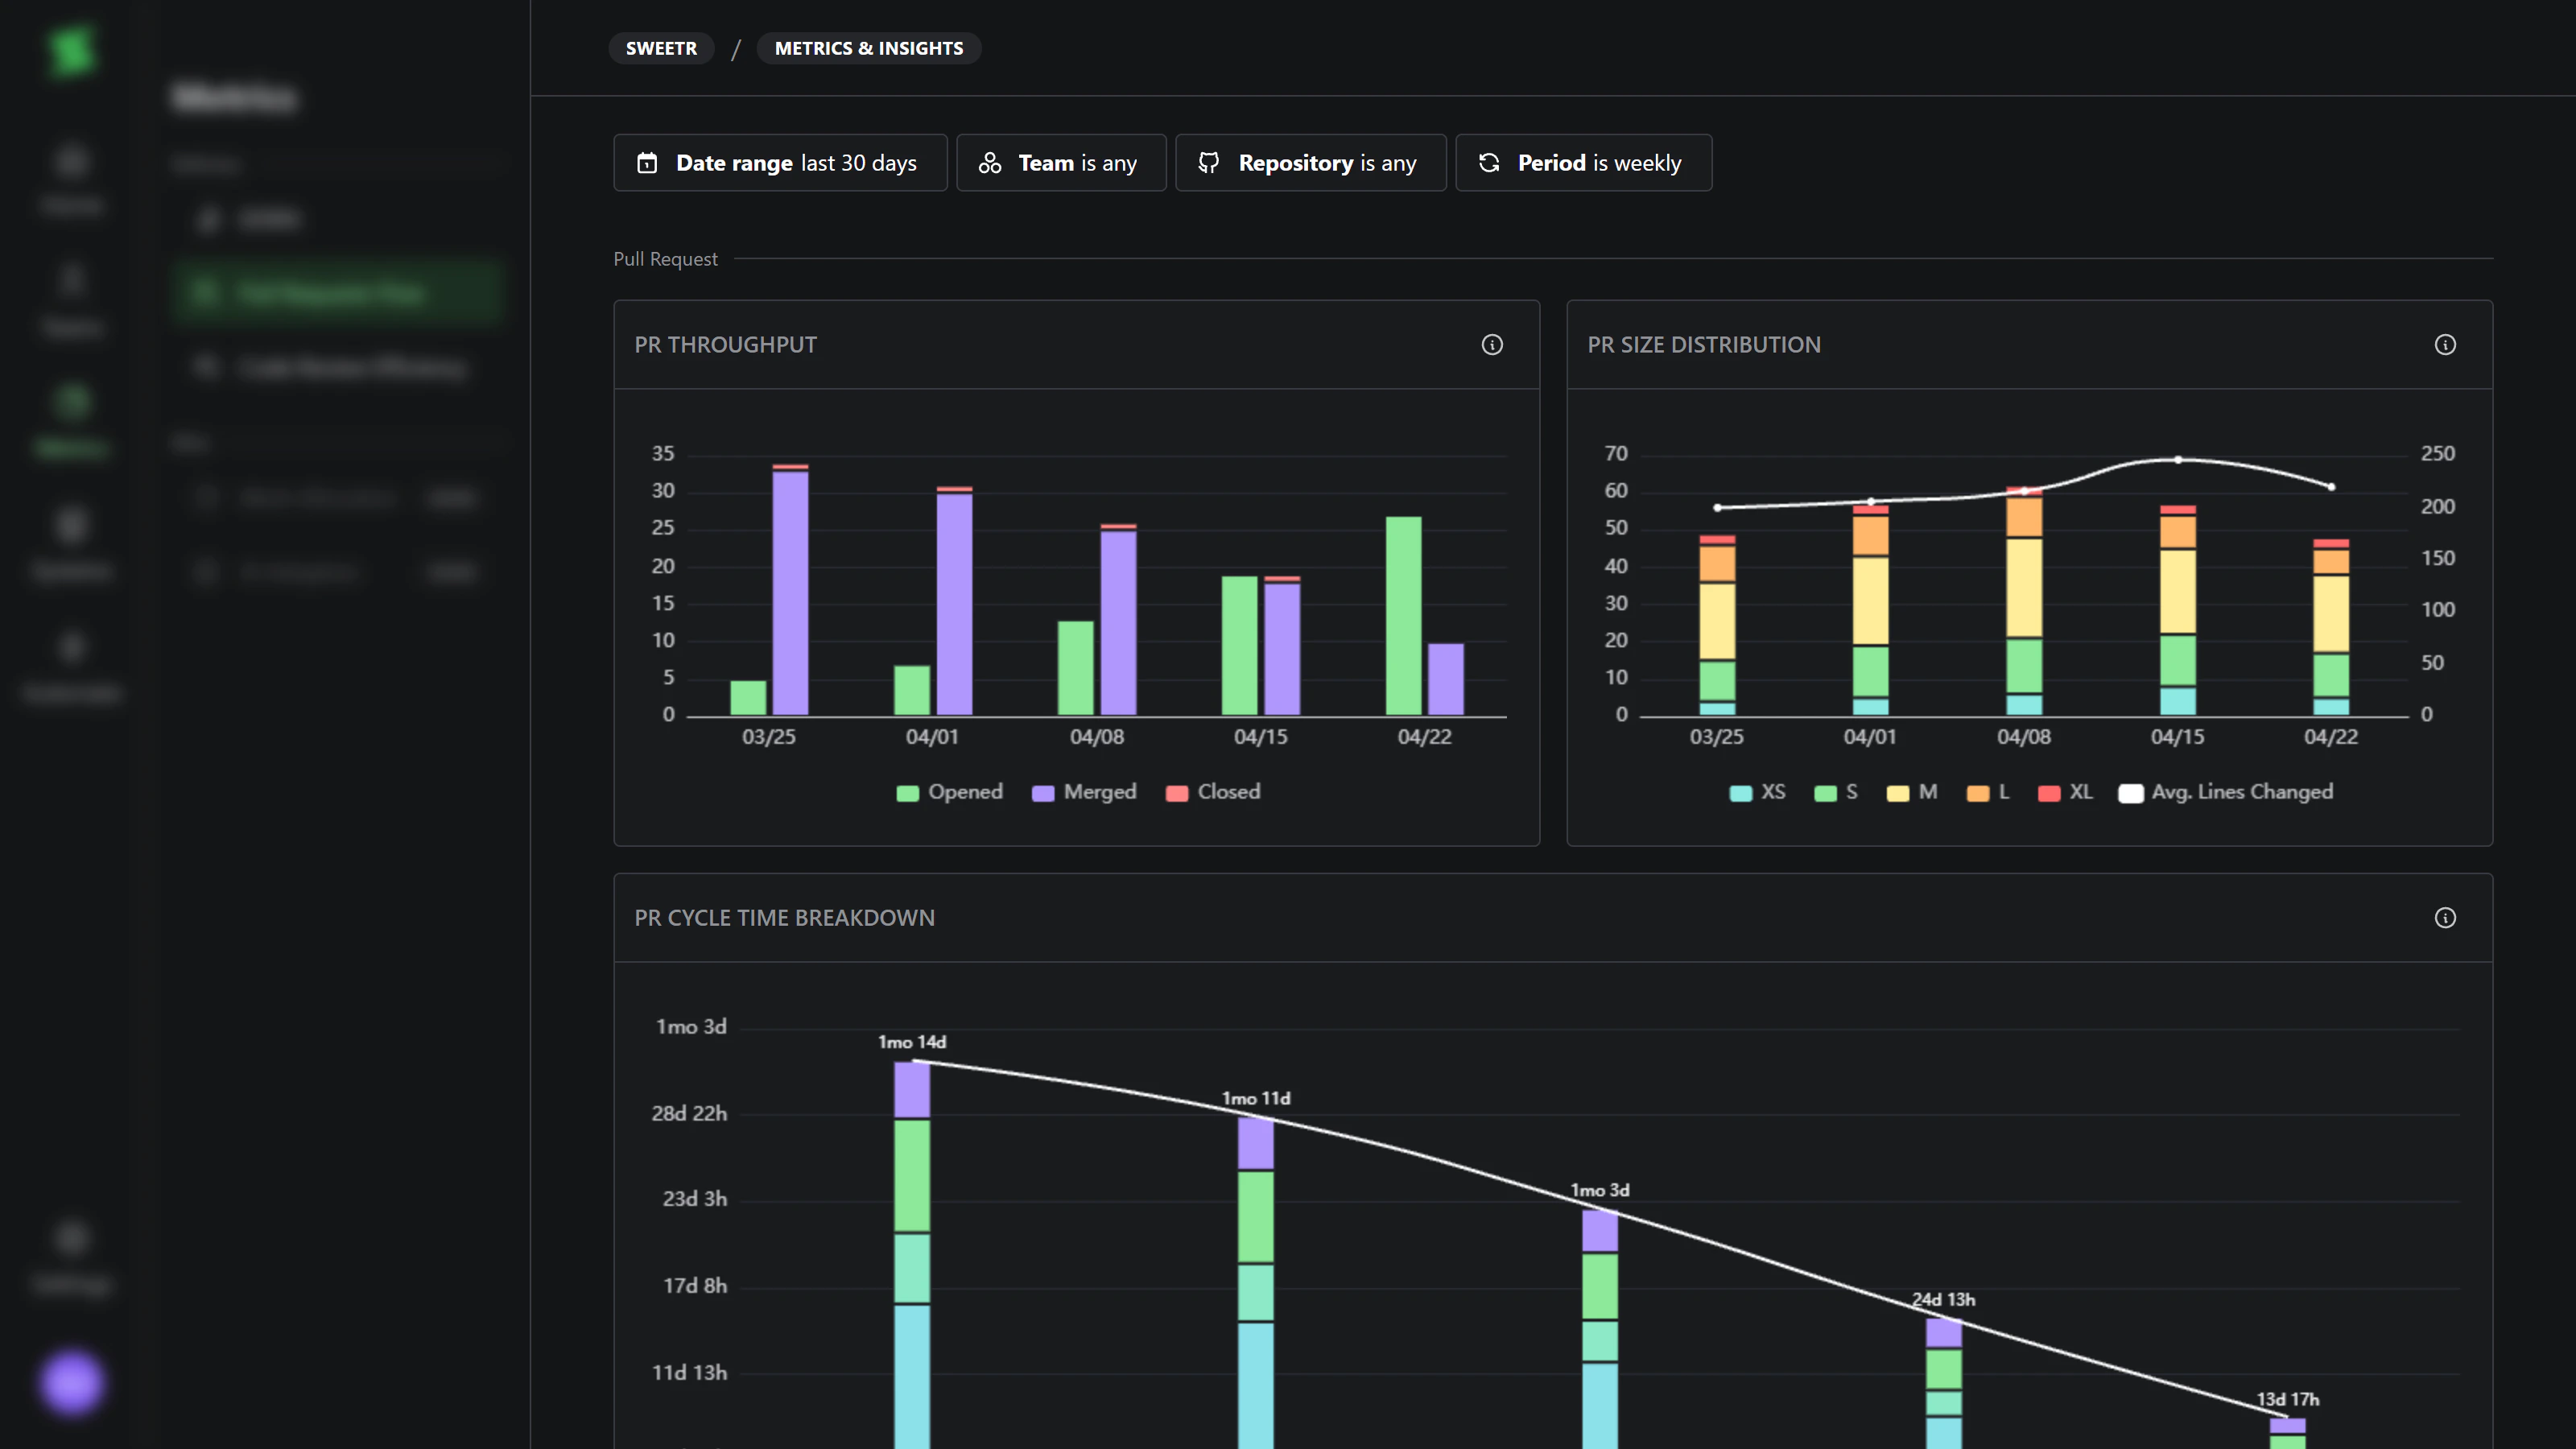The width and height of the screenshot is (2576, 1449).
Task: Click the PR Size Distribution info icon
Action: pyautogui.click(x=2445, y=345)
